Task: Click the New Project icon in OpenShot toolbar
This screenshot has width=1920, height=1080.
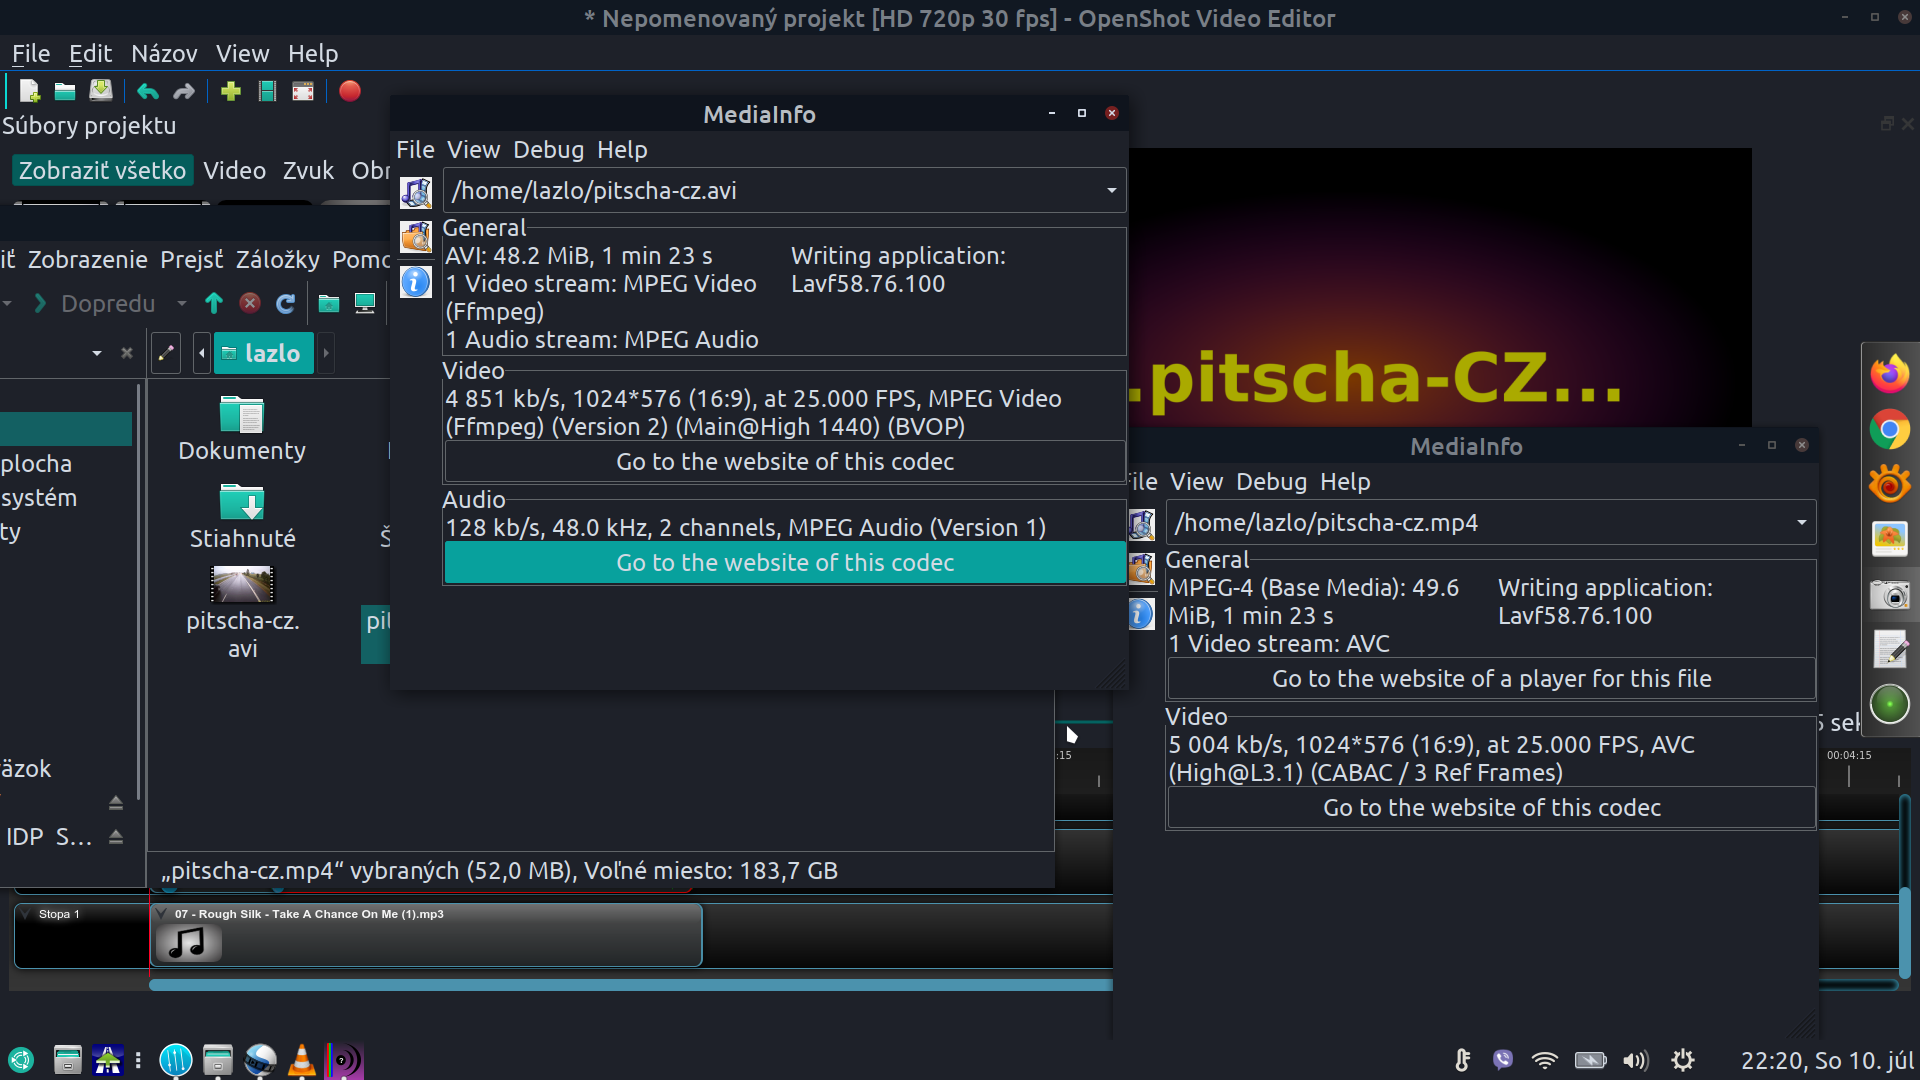Action: coord(29,92)
